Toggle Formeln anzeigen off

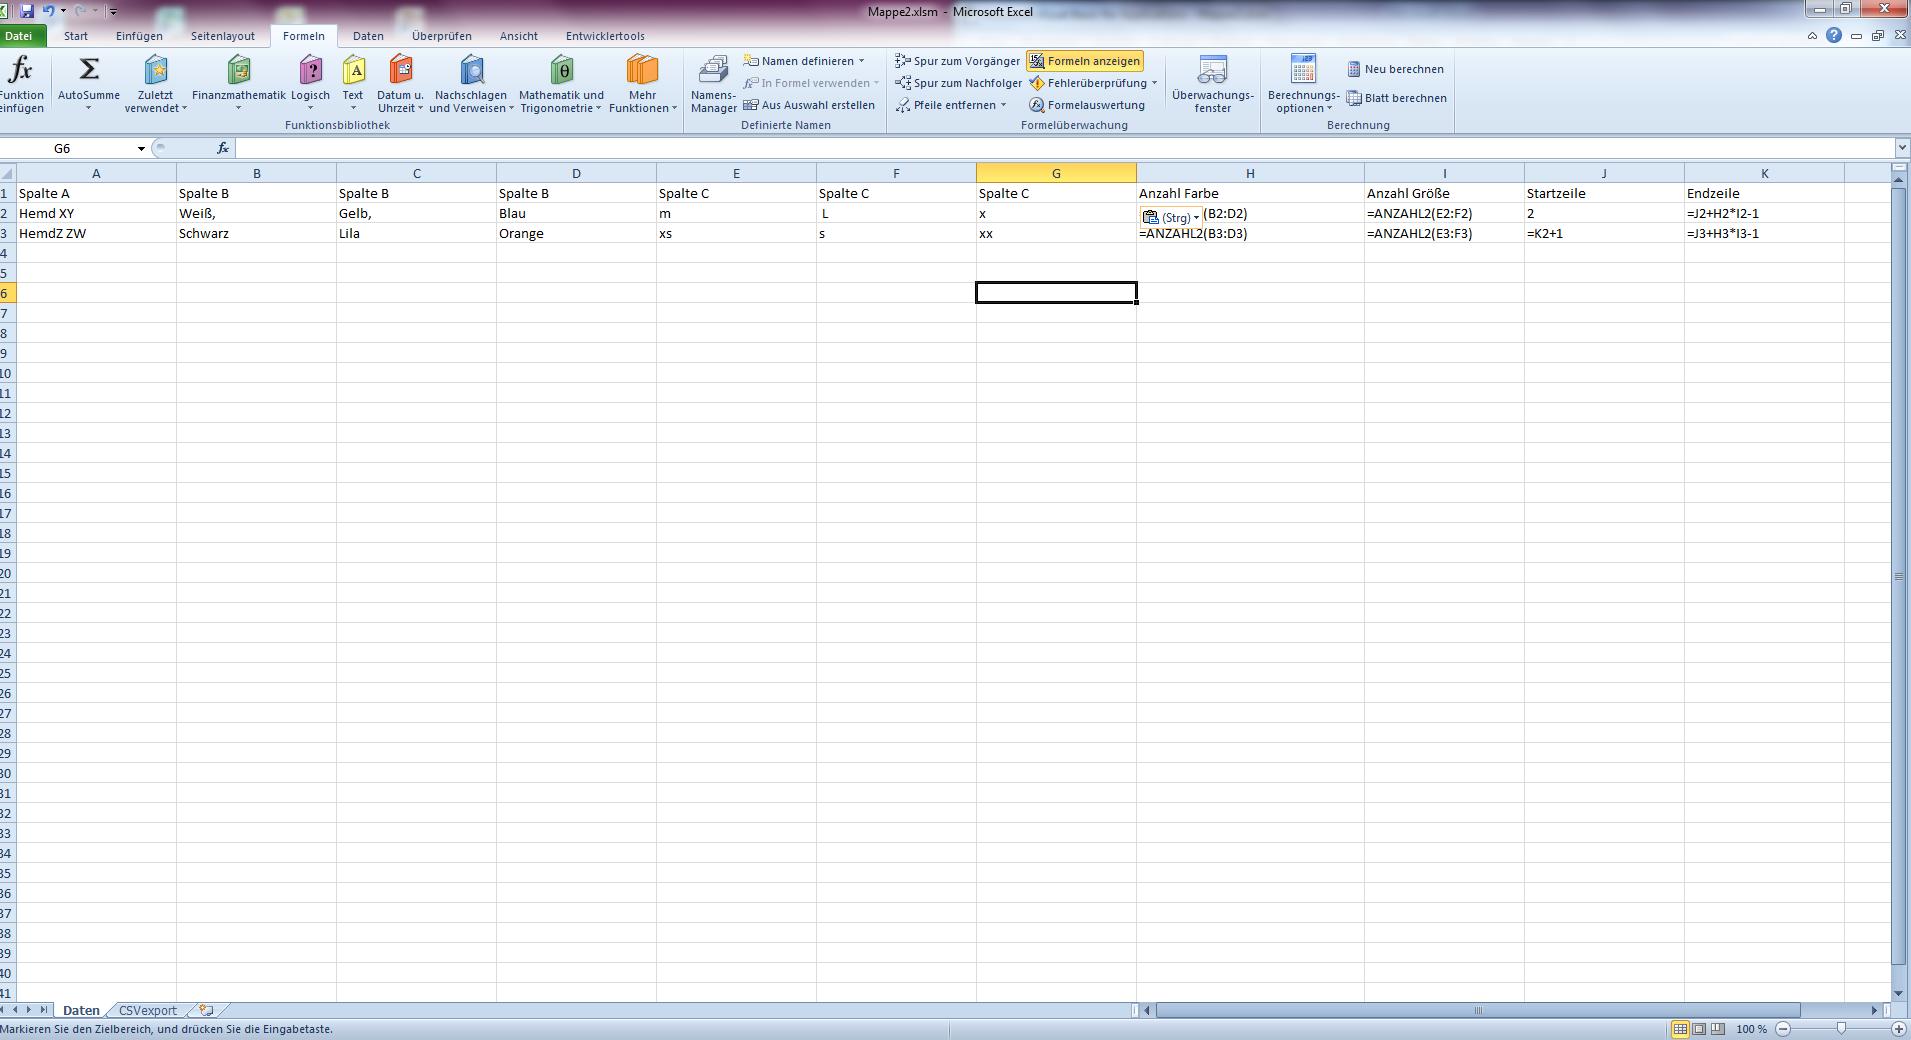click(x=1084, y=61)
